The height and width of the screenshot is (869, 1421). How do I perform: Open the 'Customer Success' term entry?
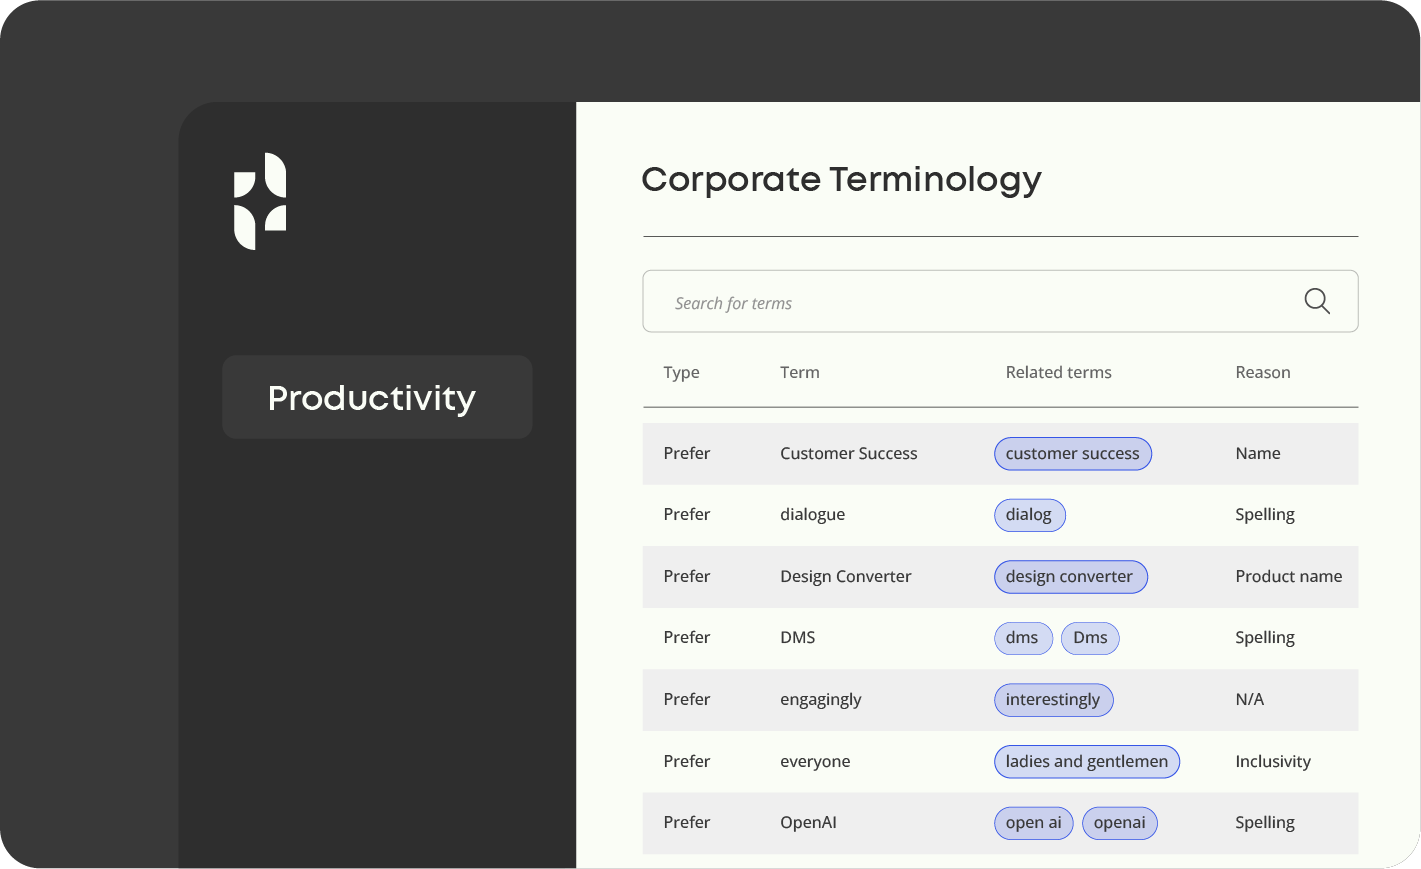pos(848,453)
